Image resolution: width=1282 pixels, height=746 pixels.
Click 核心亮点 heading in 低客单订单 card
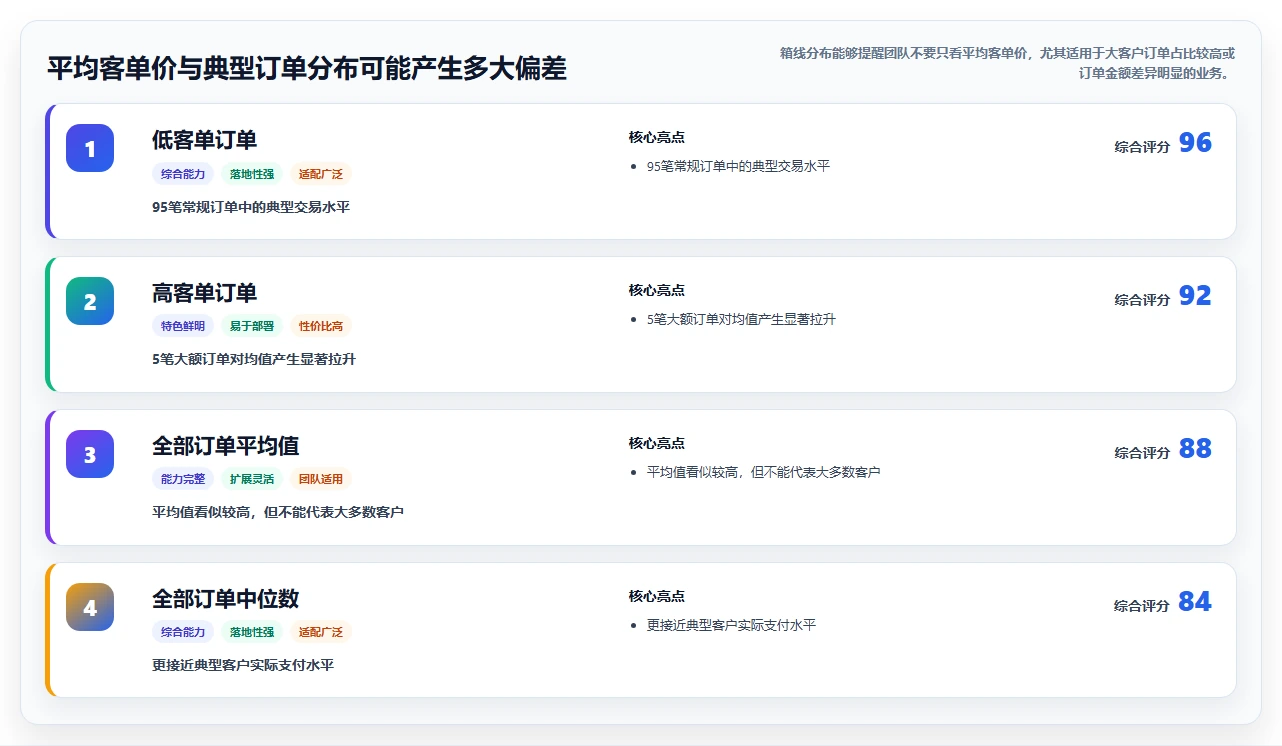[x=657, y=138]
